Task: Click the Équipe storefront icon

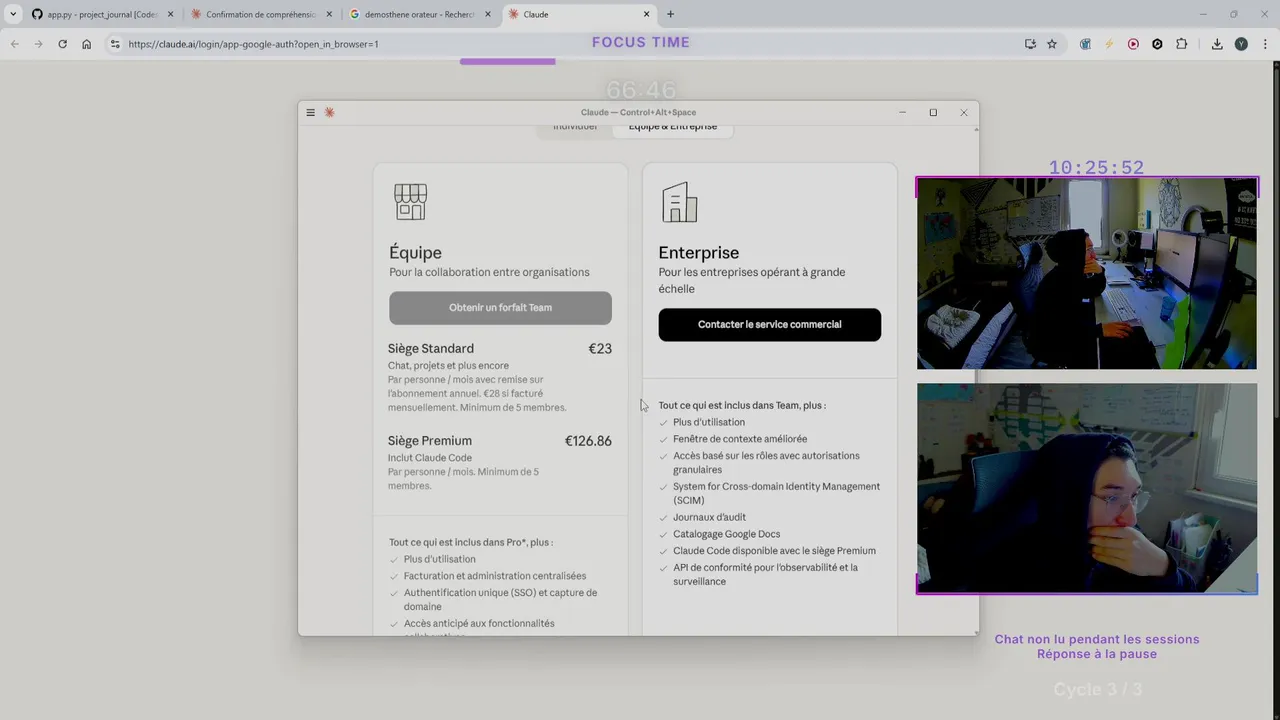Action: pyautogui.click(x=410, y=201)
